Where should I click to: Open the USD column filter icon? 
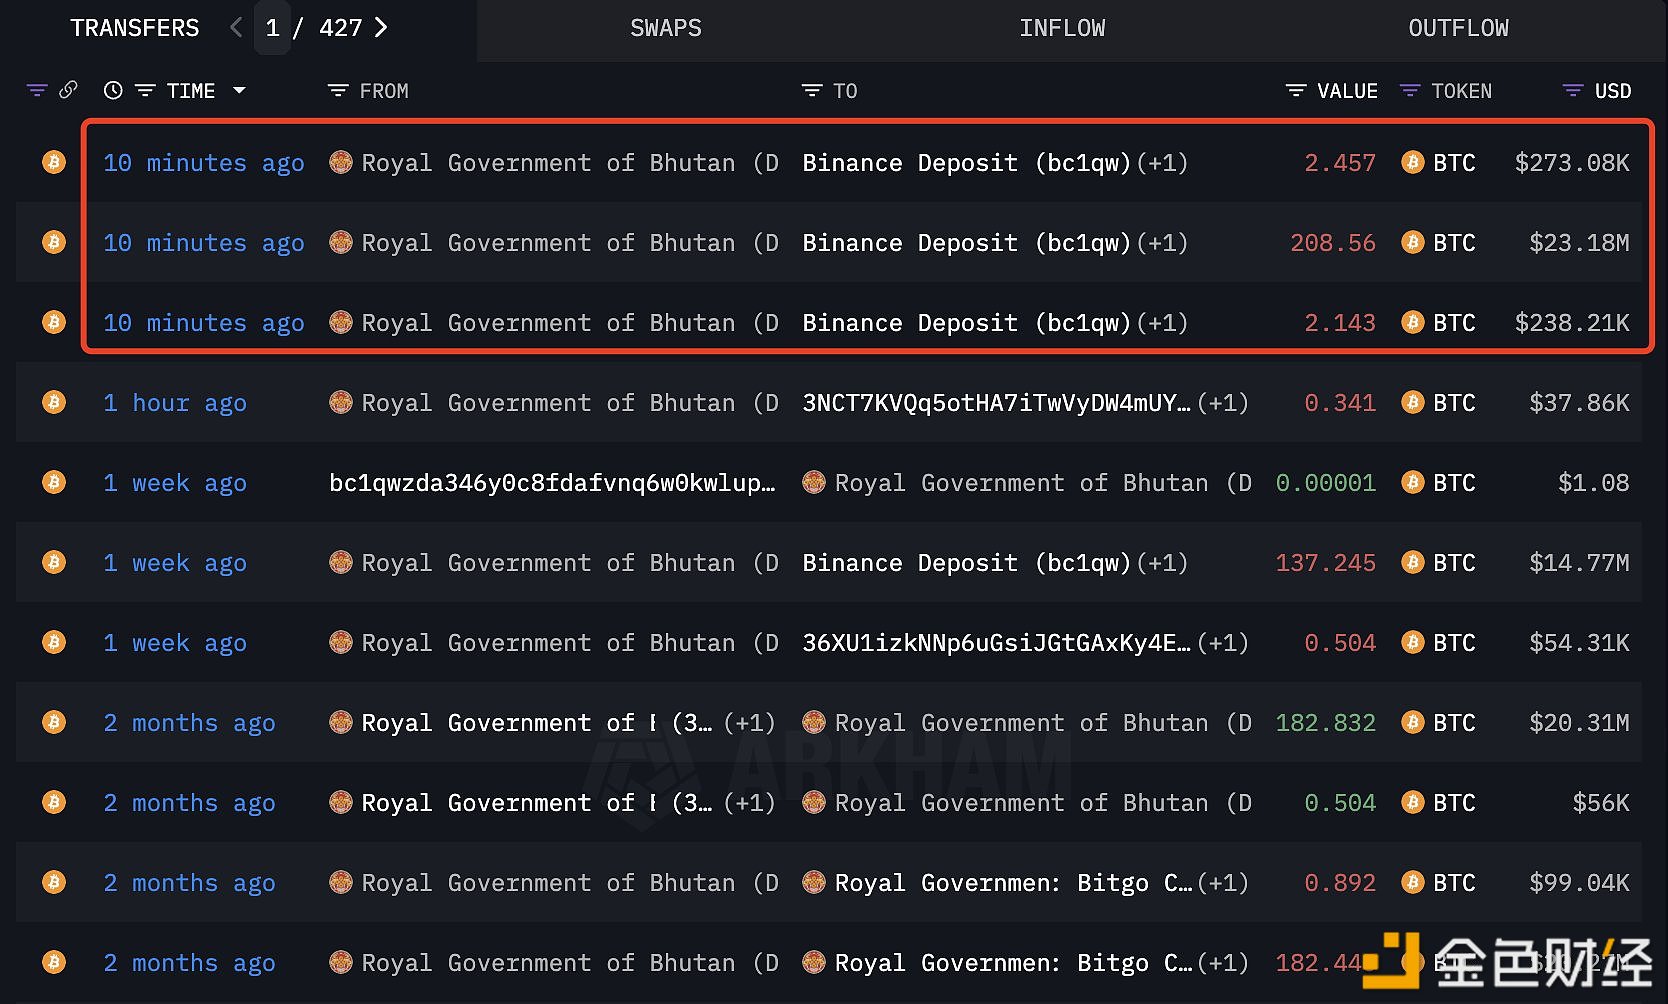(x=1572, y=91)
